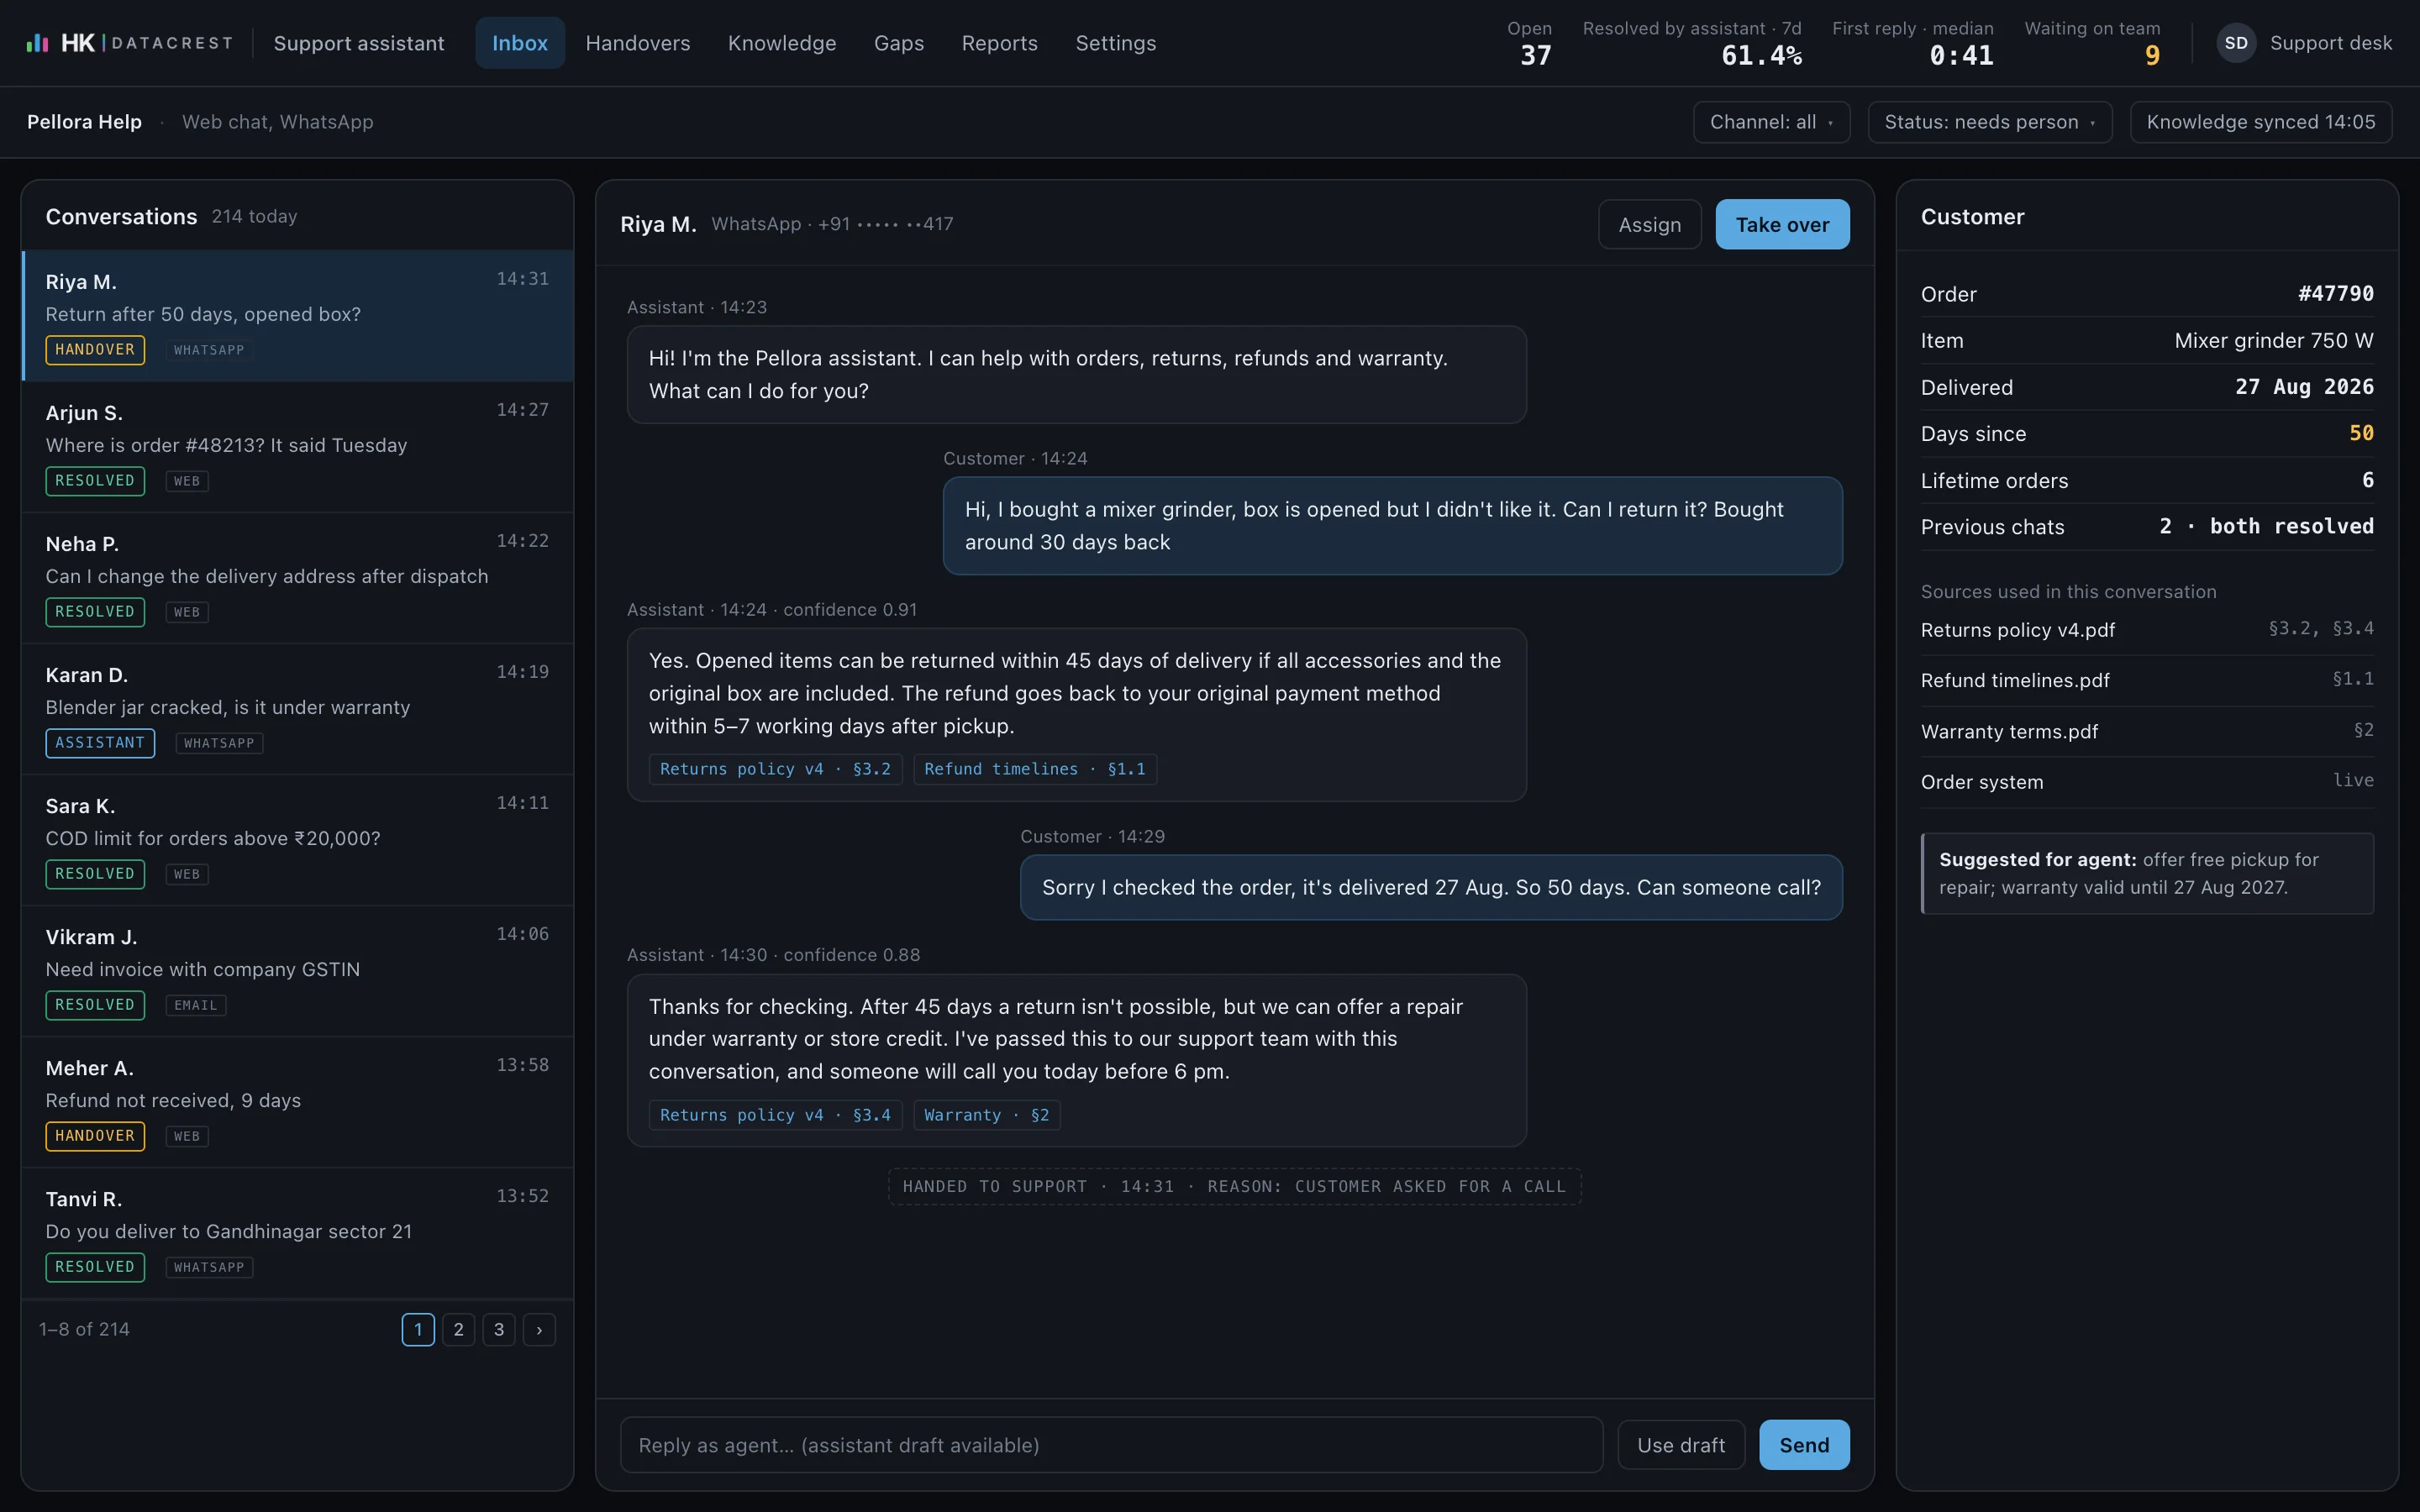Open the Gaps tab

coord(899,43)
